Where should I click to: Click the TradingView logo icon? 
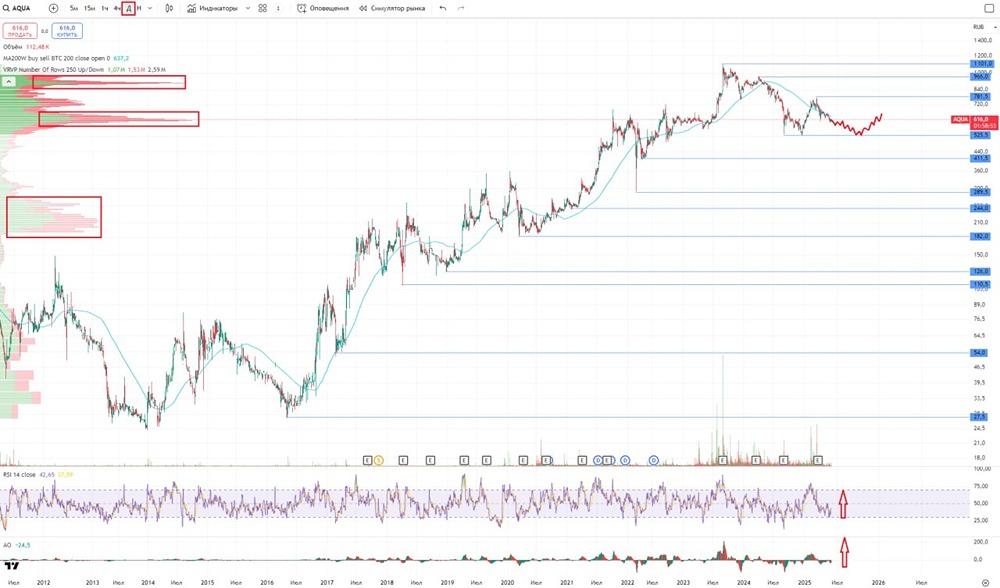point(11,565)
